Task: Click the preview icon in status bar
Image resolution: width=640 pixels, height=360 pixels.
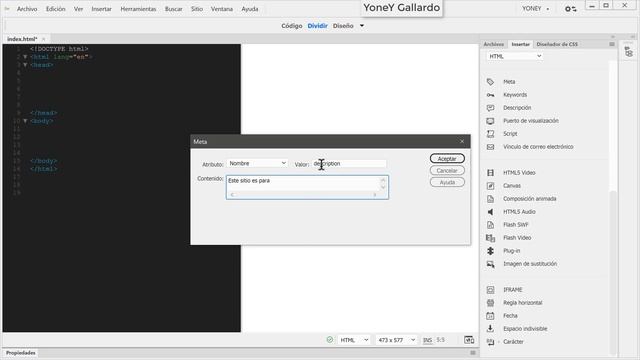Action: click(469, 340)
